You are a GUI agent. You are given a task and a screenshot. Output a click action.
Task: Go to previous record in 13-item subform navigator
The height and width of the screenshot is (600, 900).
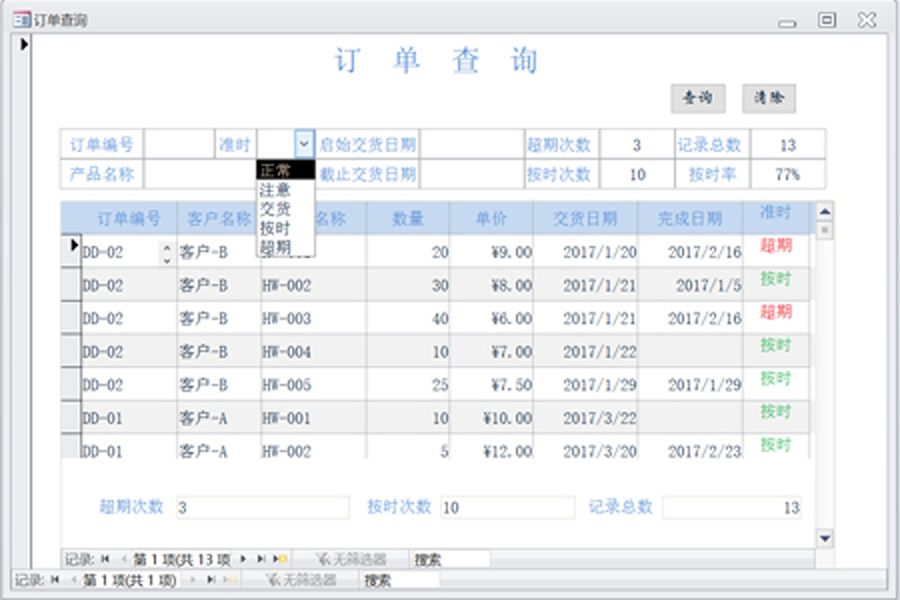pos(122,559)
